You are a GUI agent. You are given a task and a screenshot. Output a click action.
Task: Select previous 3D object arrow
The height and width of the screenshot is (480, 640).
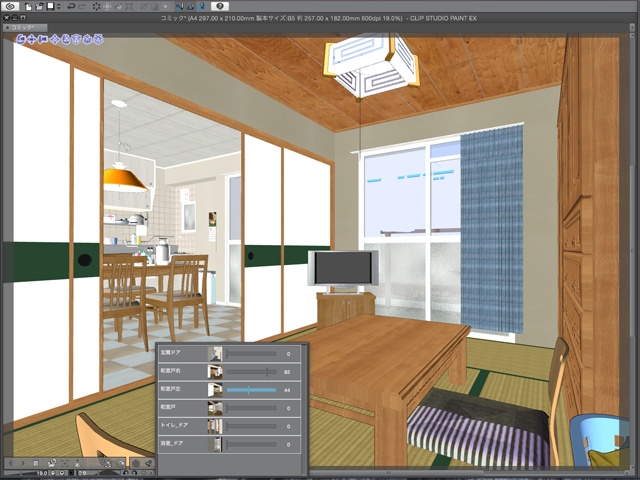pos(11,463)
